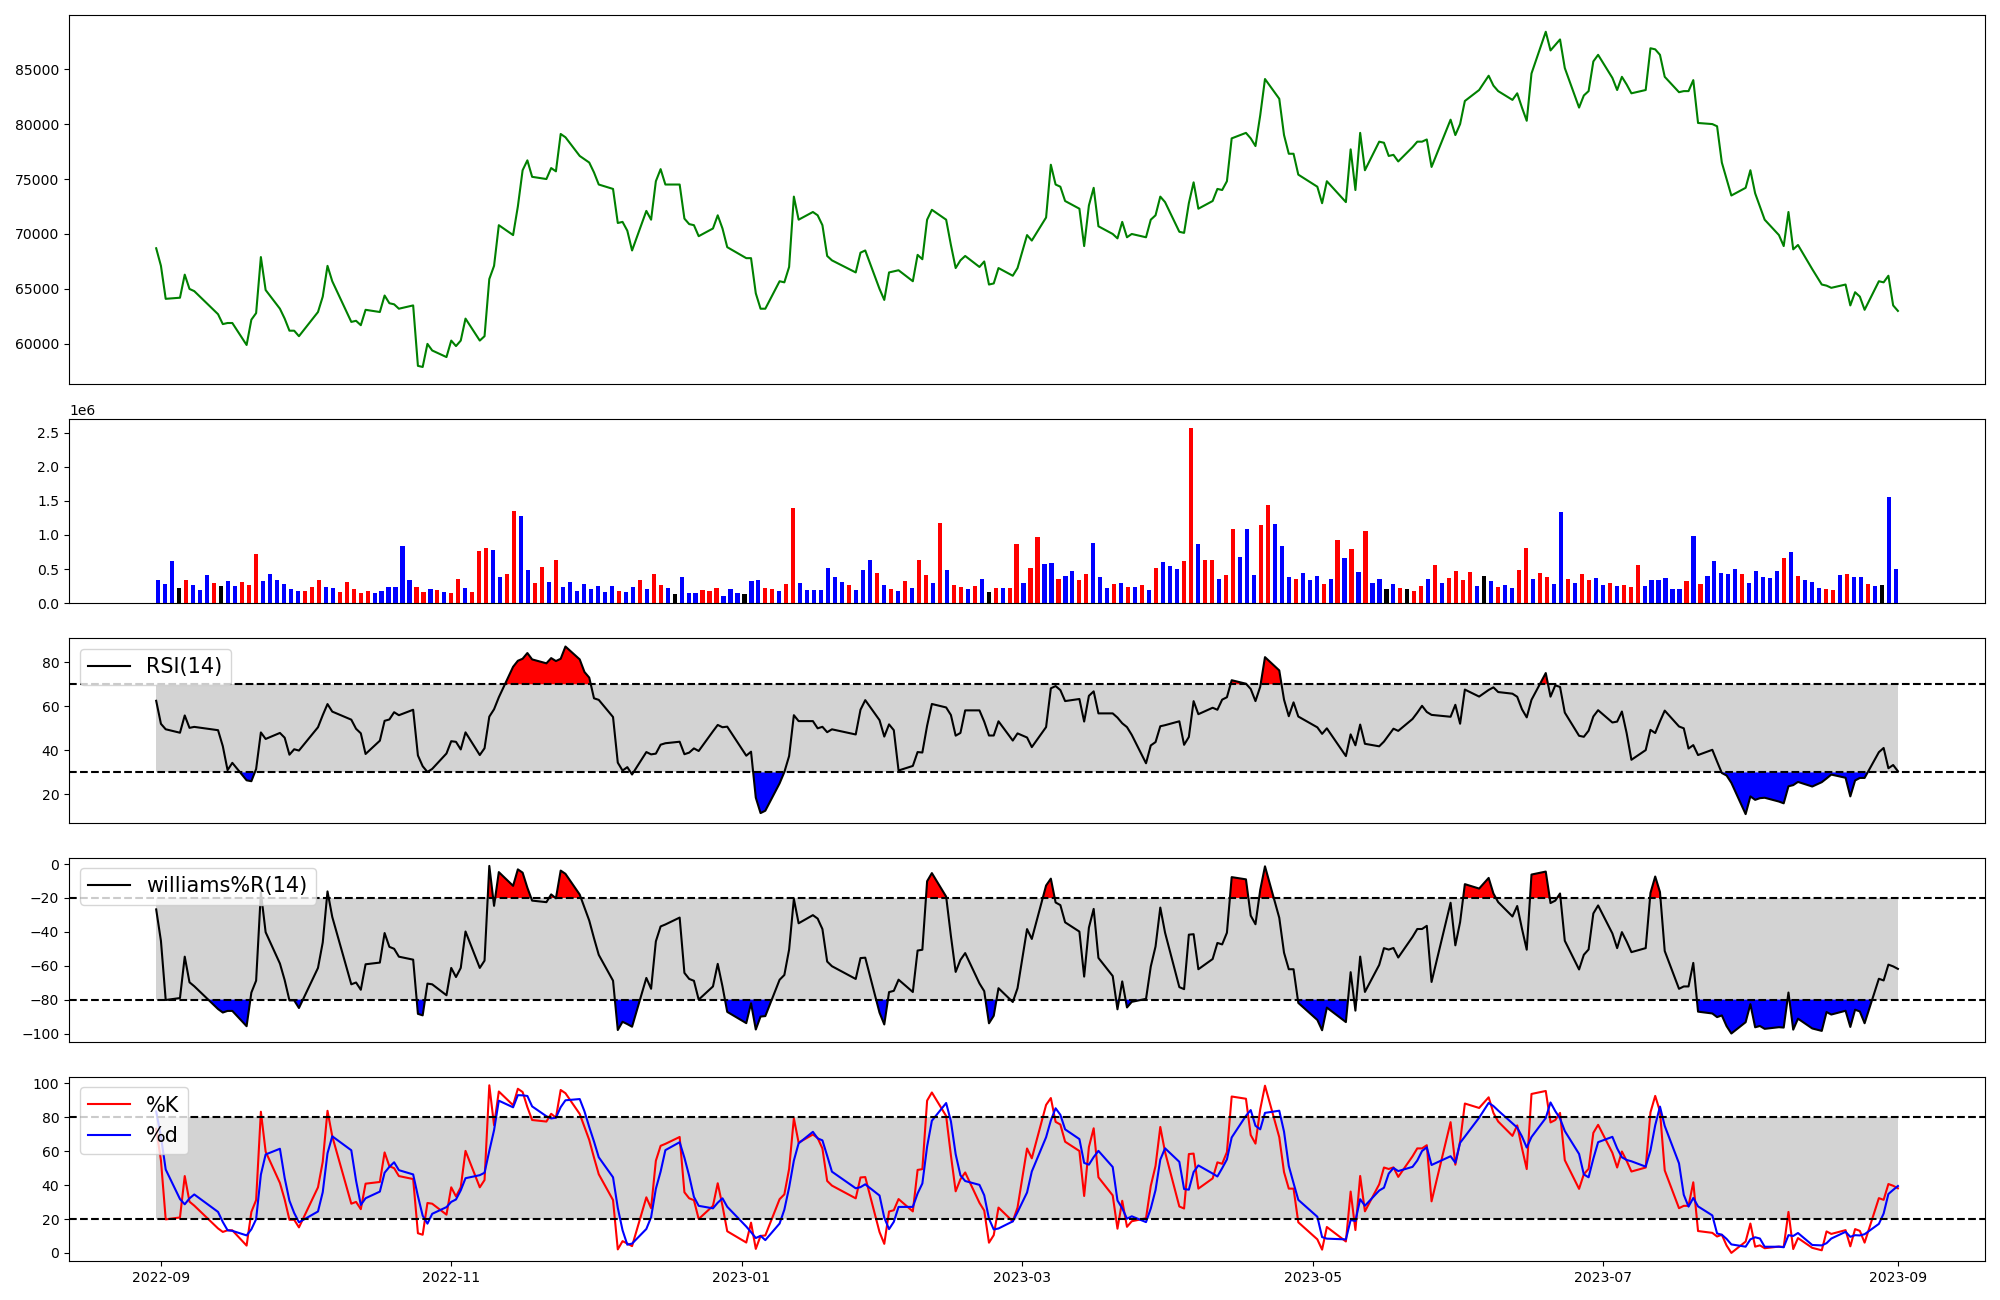Image resolution: width=2000 pixels, height=1300 pixels.
Task: Click the blue %d legend line swatch
Action: point(110,1135)
